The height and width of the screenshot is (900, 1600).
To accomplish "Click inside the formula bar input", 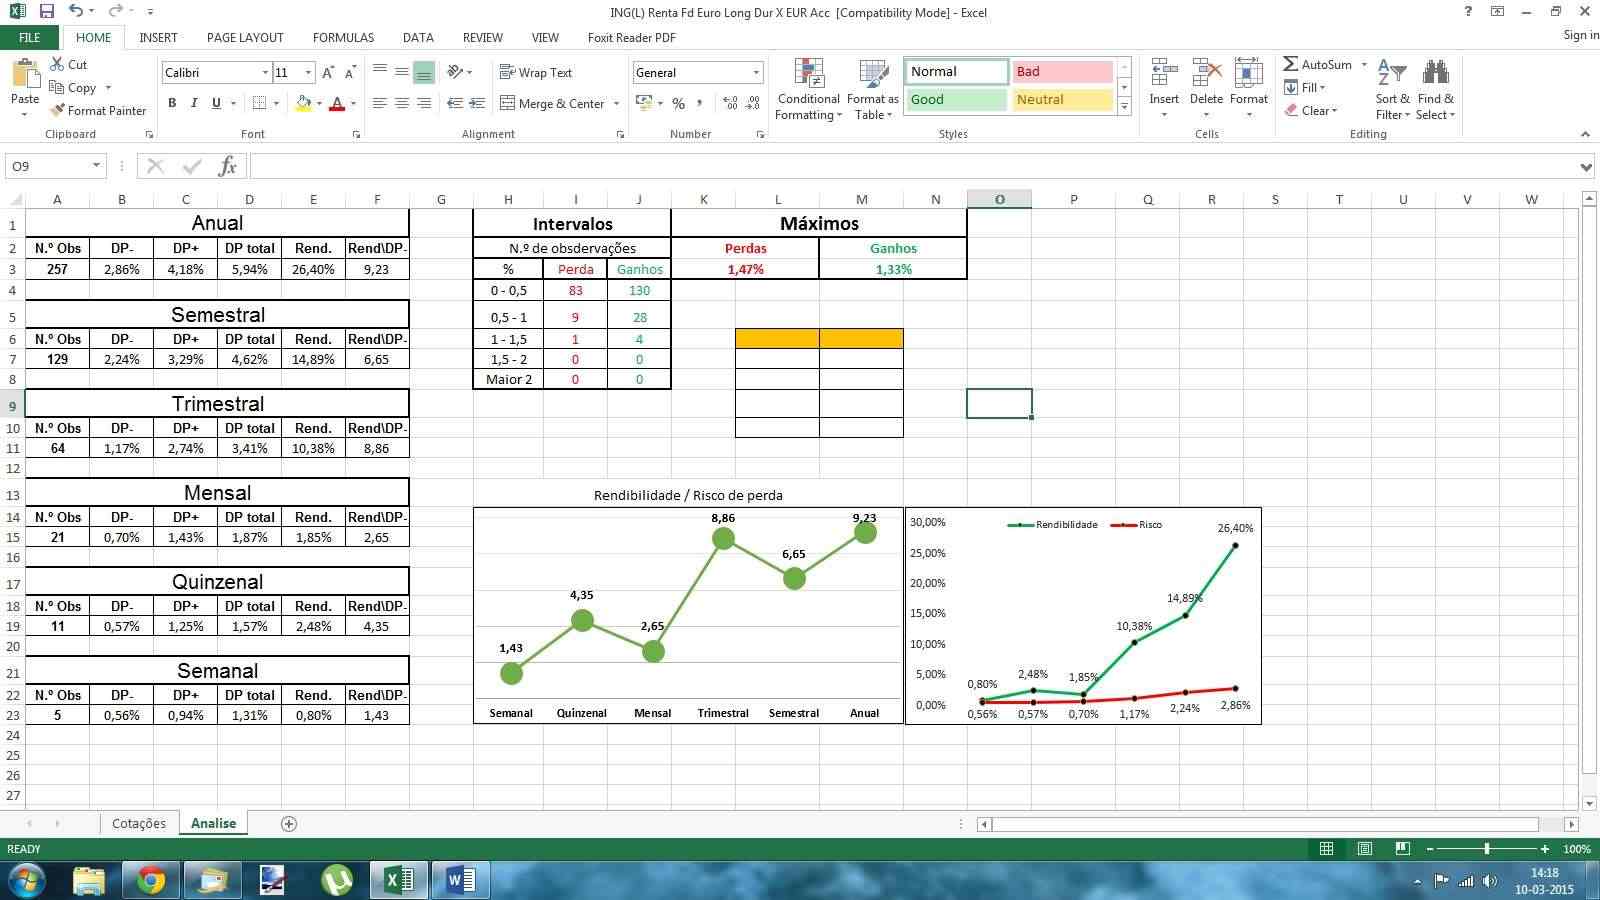I will click(x=900, y=166).
